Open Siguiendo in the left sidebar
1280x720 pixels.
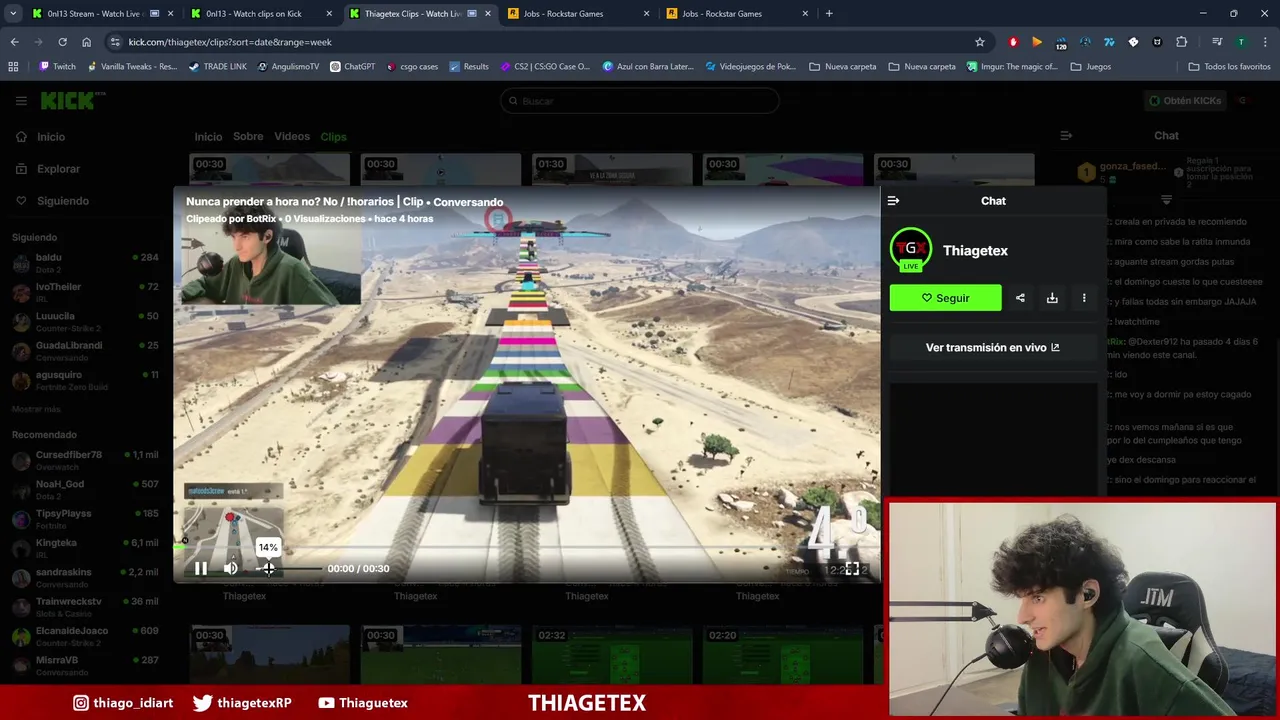(62, 201)
